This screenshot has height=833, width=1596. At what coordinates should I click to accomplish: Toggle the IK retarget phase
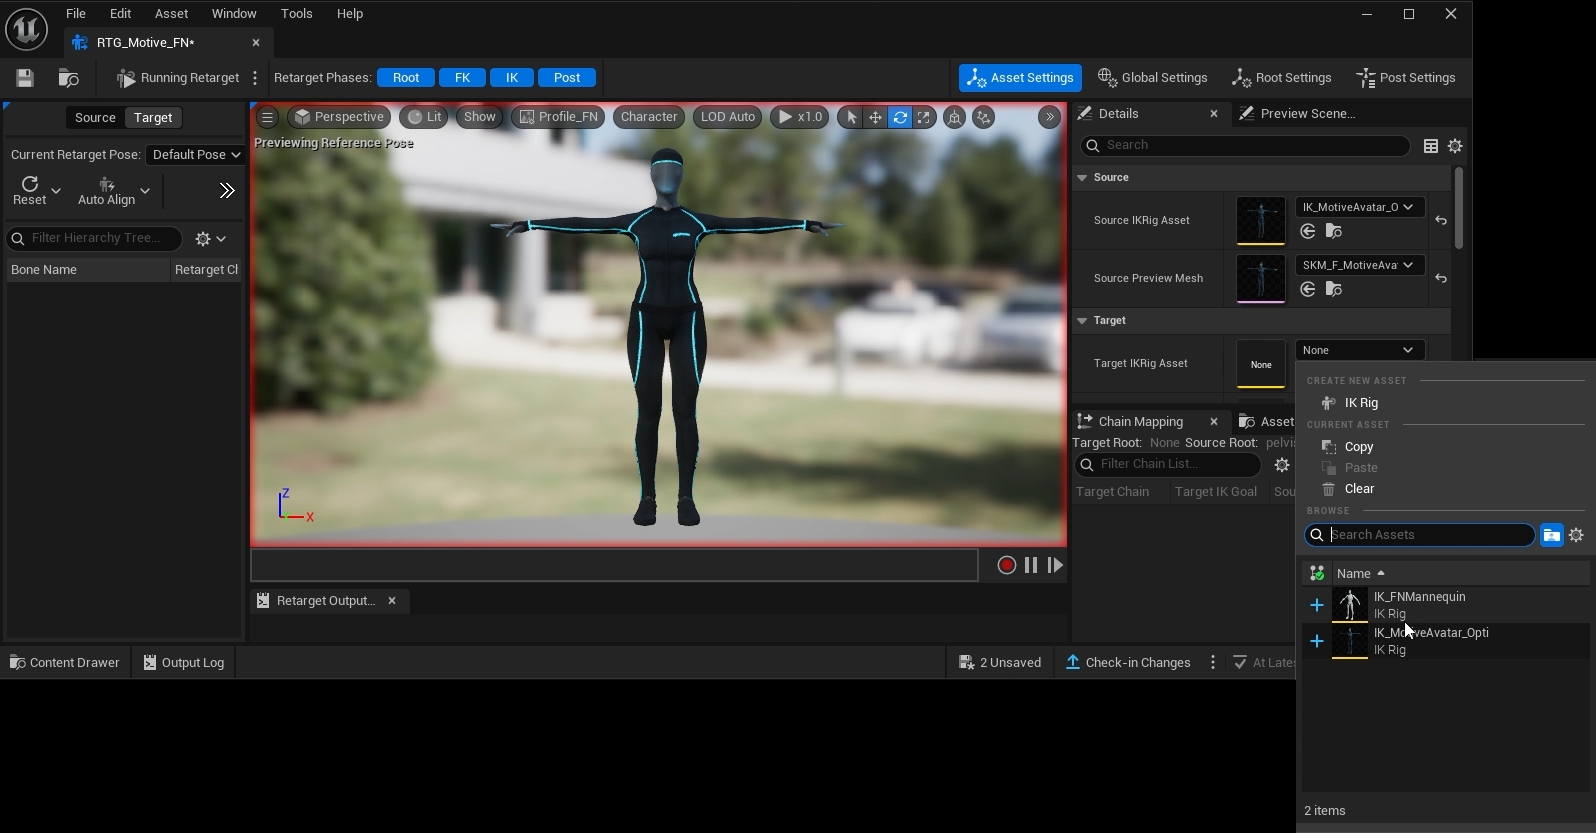tap(511, 78)
